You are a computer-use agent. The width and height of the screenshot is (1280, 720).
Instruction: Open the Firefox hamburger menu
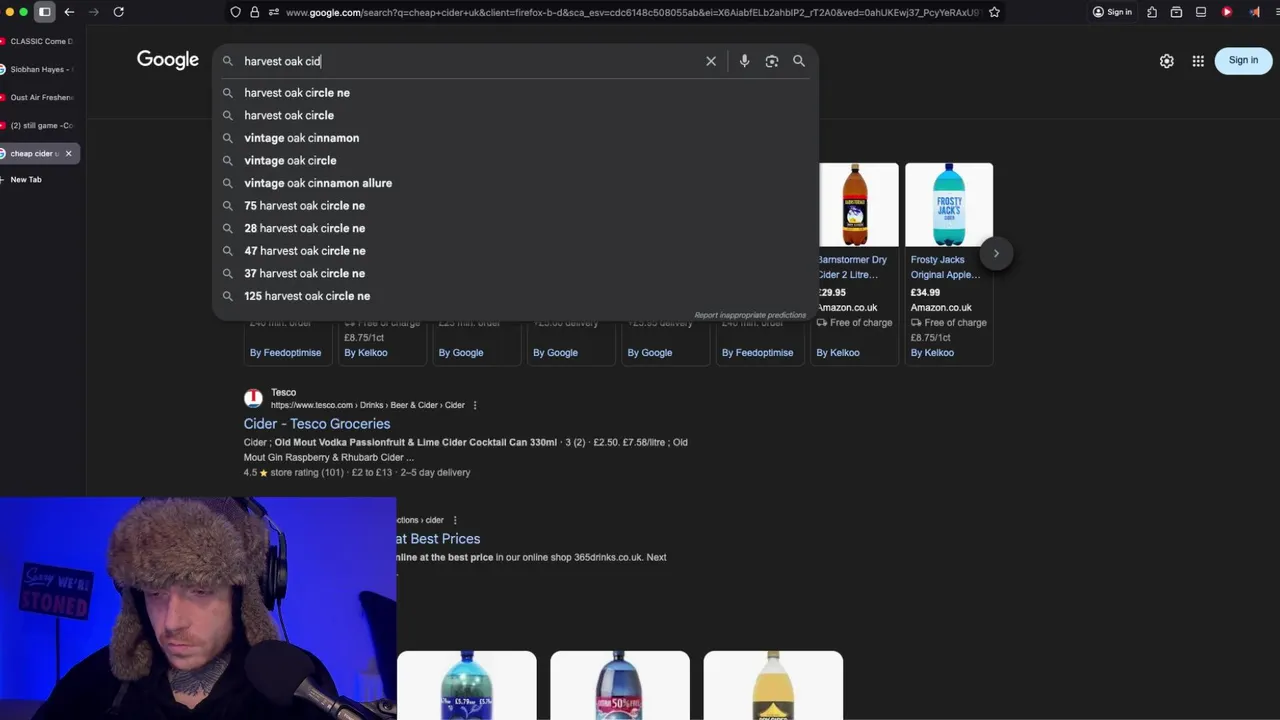1276,12
